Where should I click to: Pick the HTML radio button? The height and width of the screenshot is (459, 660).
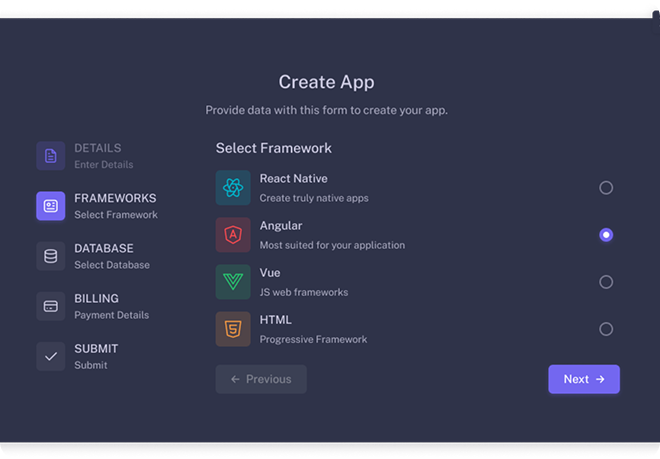pos(606,329)
